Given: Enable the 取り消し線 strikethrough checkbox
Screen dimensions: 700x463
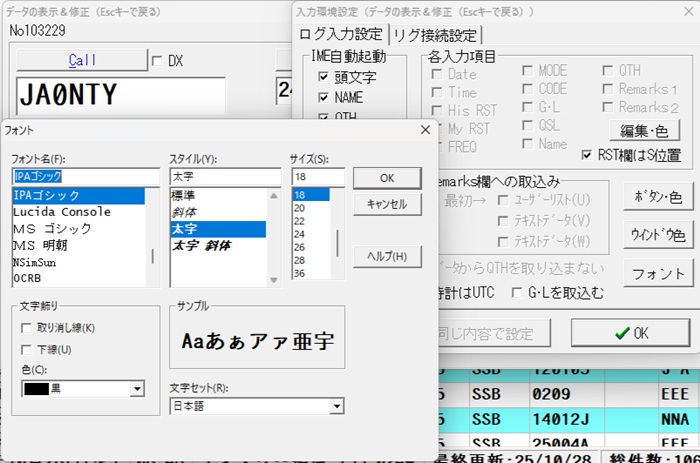Looking at the screenshot, I should click(x=27, y=328).
